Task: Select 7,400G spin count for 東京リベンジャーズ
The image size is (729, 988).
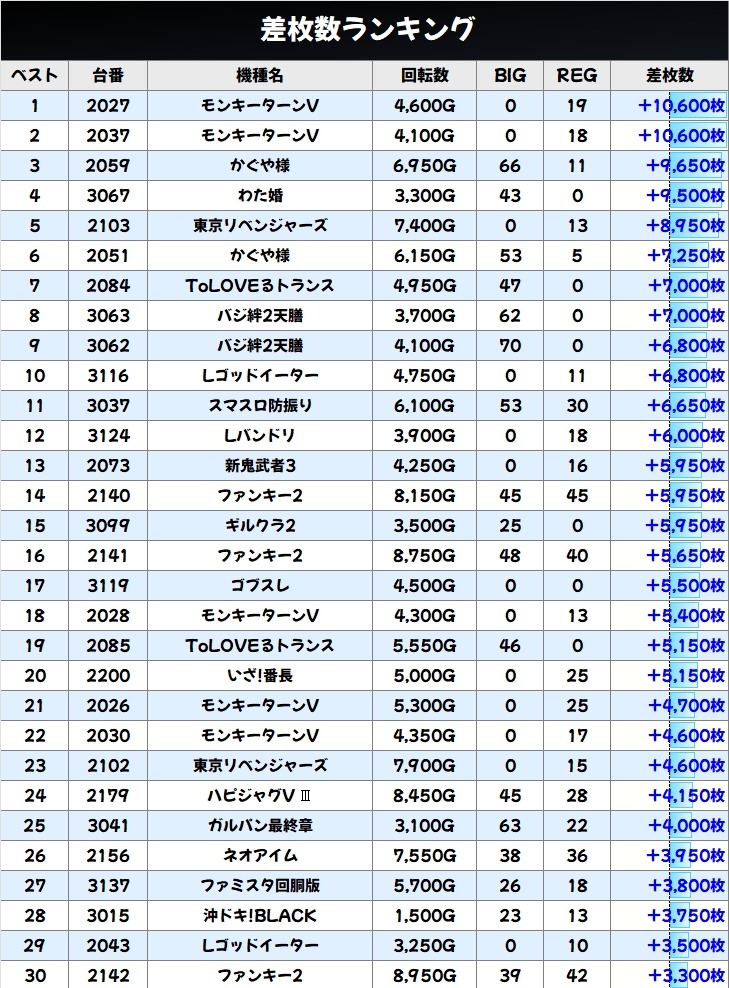Action: click(x=425, y=226)
